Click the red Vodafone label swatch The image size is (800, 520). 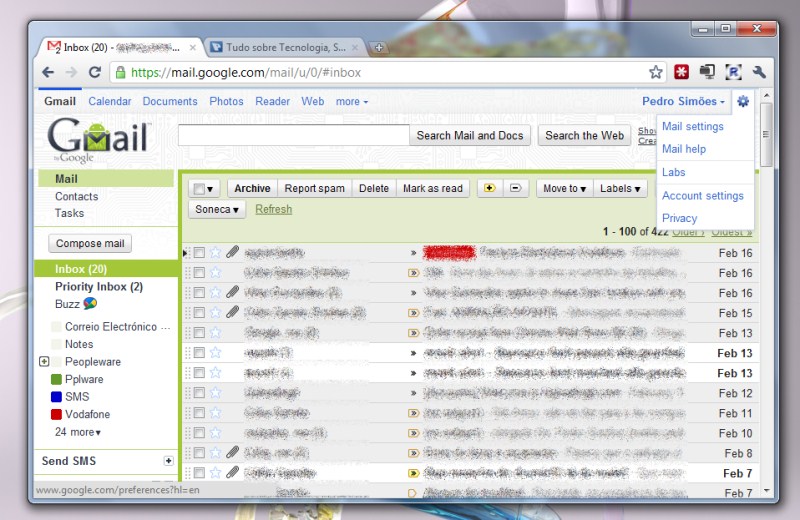(x=56, y=414)
